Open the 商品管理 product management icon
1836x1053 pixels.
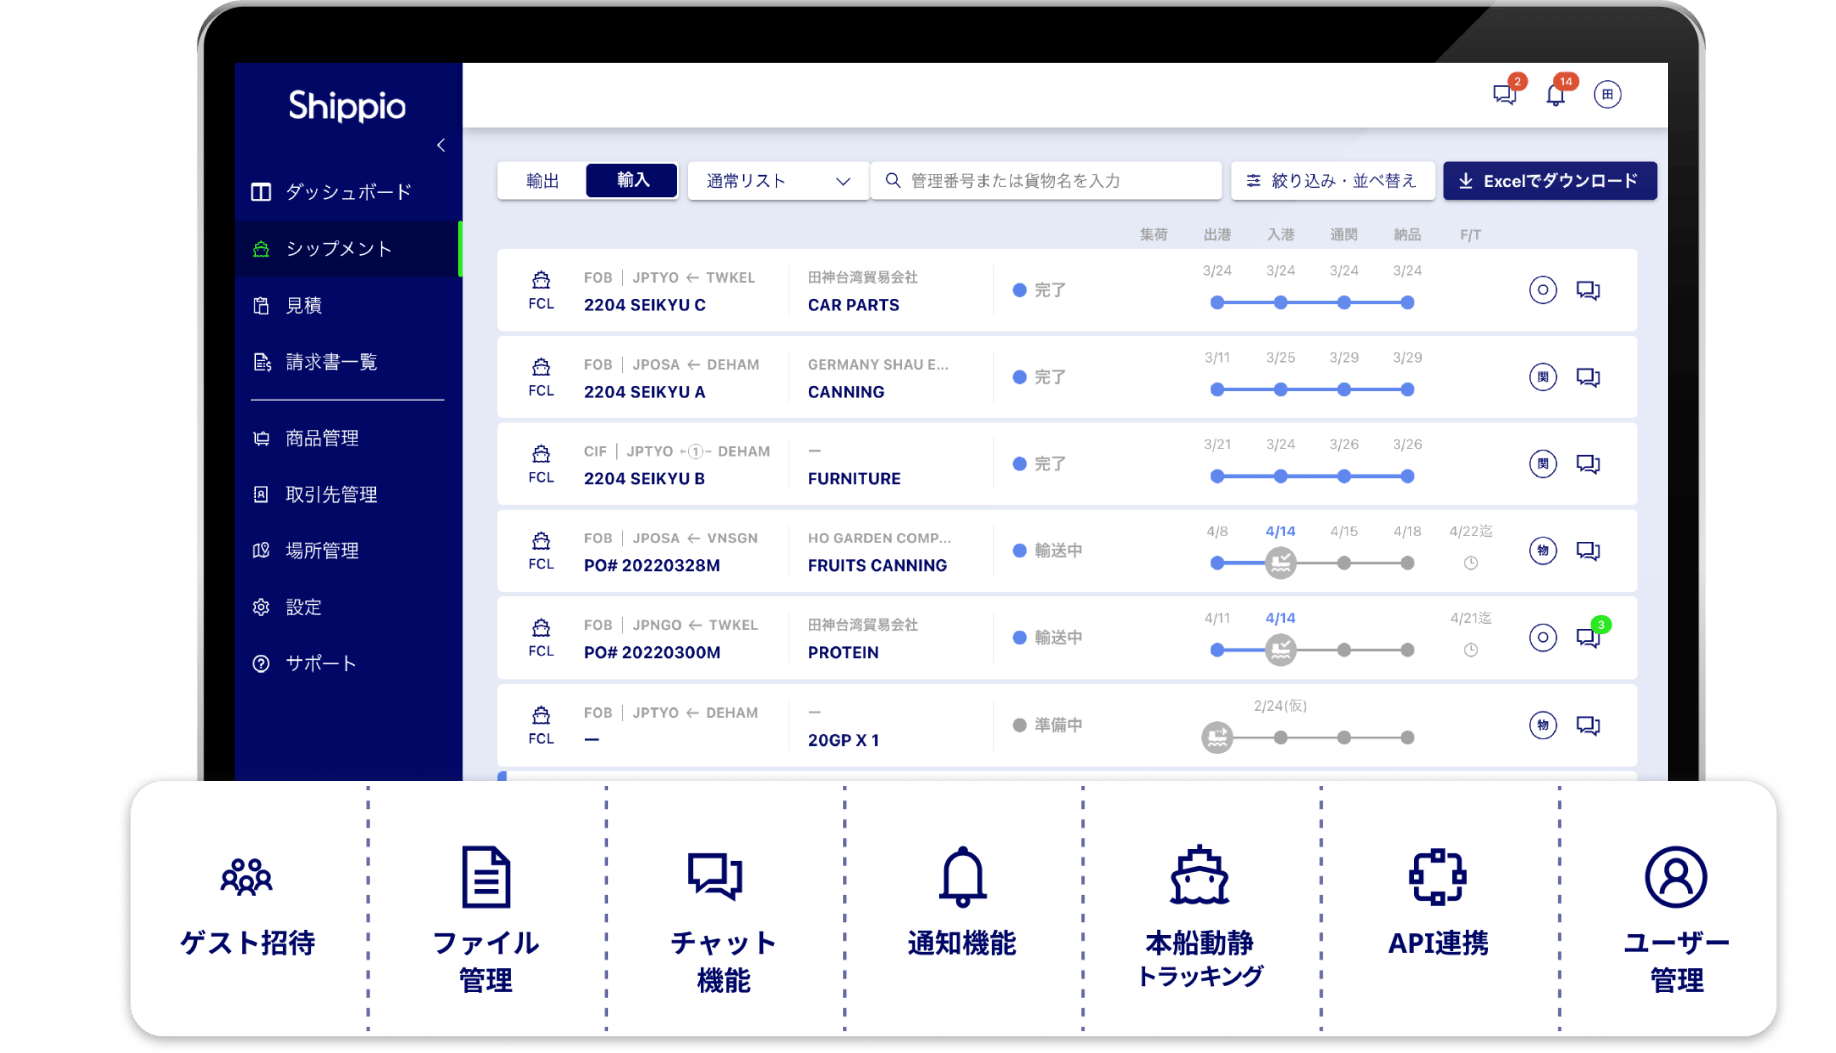click(x=261, y=437)
